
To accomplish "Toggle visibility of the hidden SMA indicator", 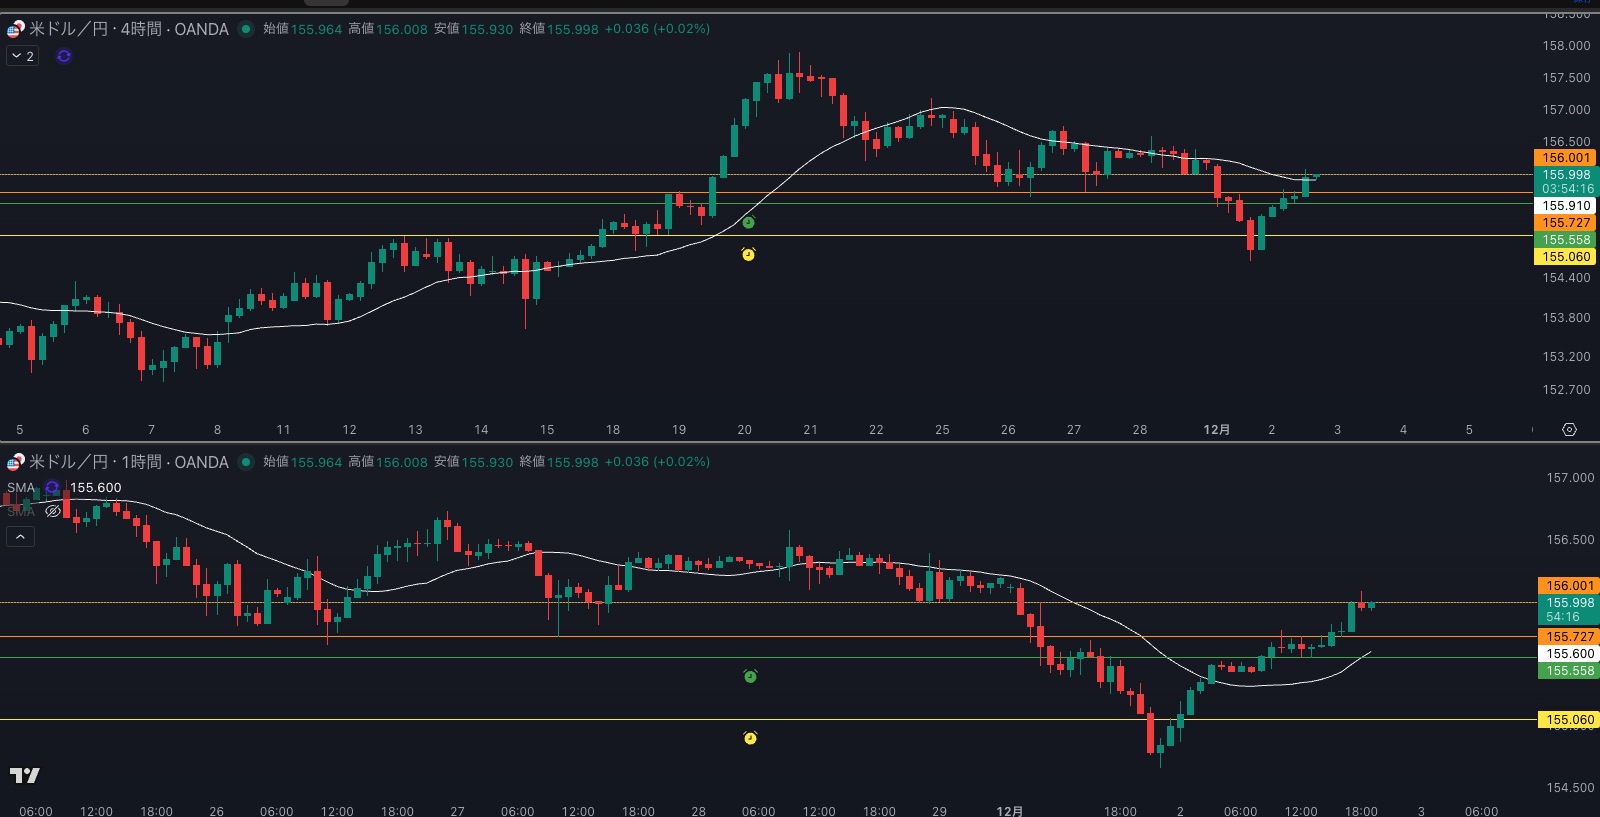I will pyautogui.click(x=53, y=511).
